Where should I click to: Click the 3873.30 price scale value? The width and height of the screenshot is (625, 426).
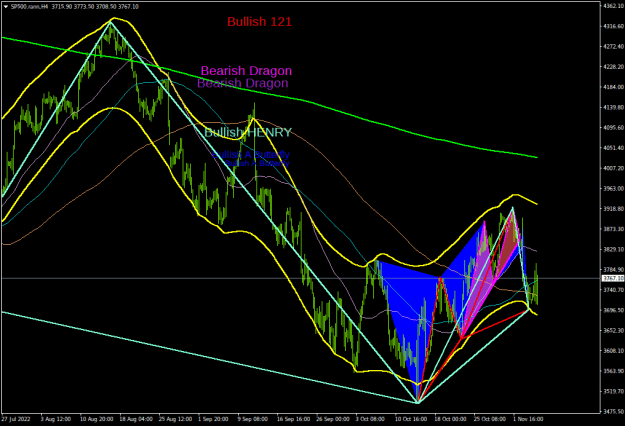613,229
